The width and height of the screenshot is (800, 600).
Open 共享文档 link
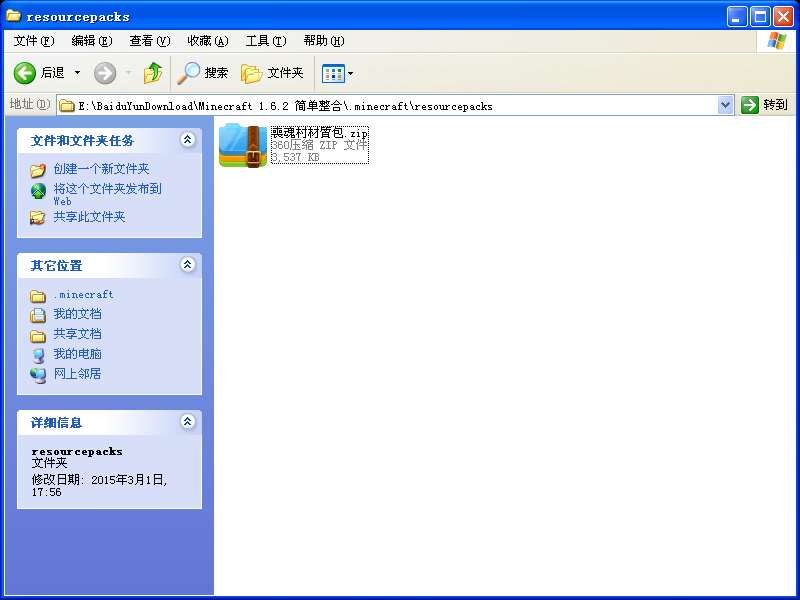click(x=78, y=334)
